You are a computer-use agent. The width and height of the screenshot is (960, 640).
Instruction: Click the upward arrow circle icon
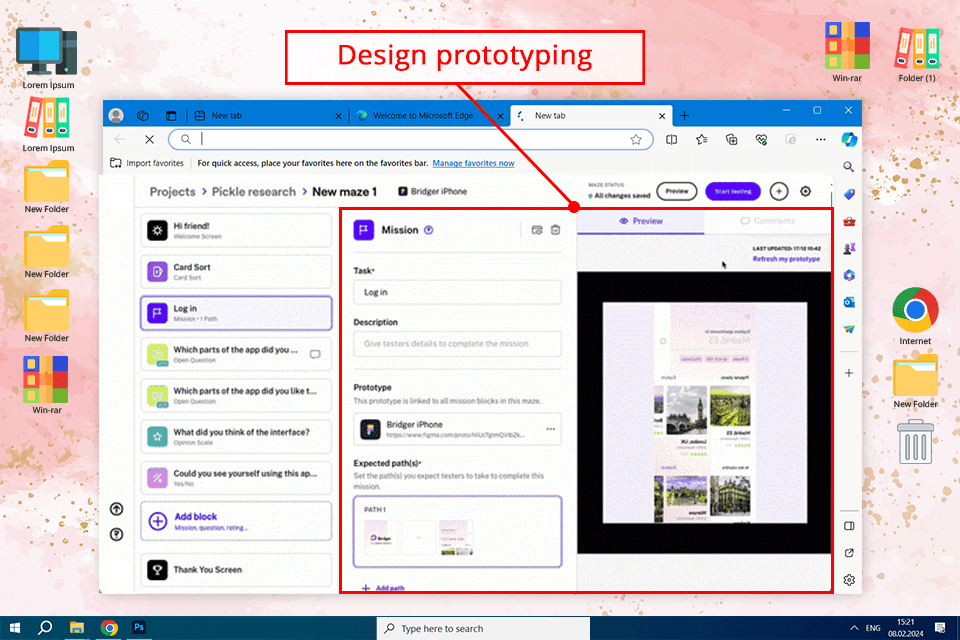pyautogui.click(x=116, y=509)
